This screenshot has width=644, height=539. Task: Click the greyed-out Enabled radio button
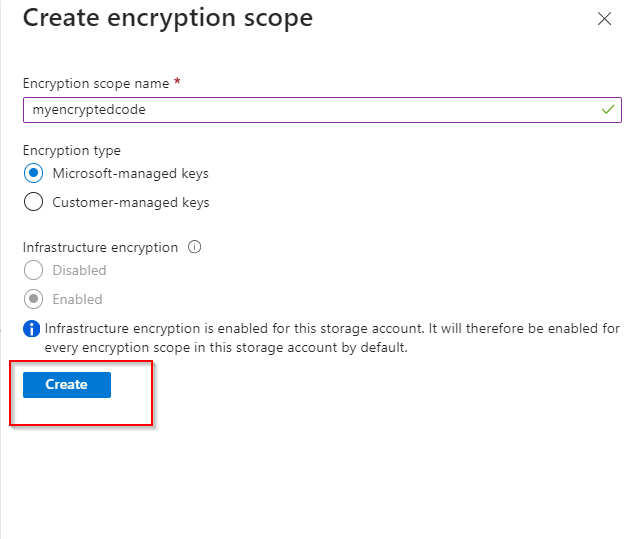pos(33,299)
